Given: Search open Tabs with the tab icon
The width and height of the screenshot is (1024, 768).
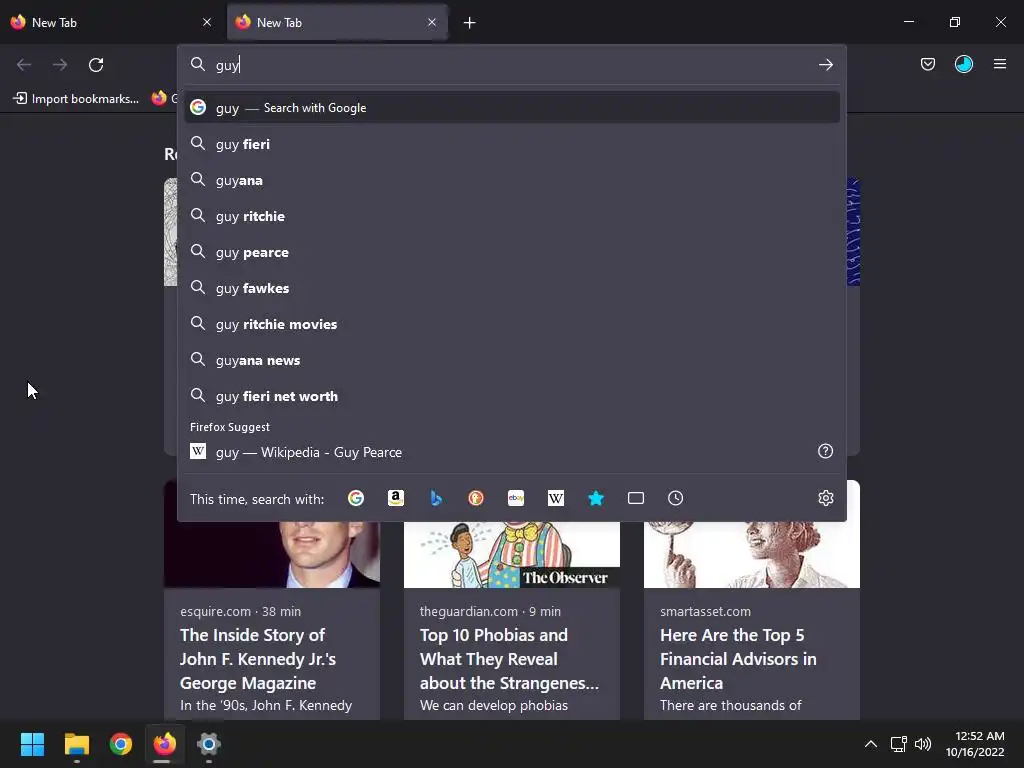Looking at the screenshot, I should pos(635,498).
